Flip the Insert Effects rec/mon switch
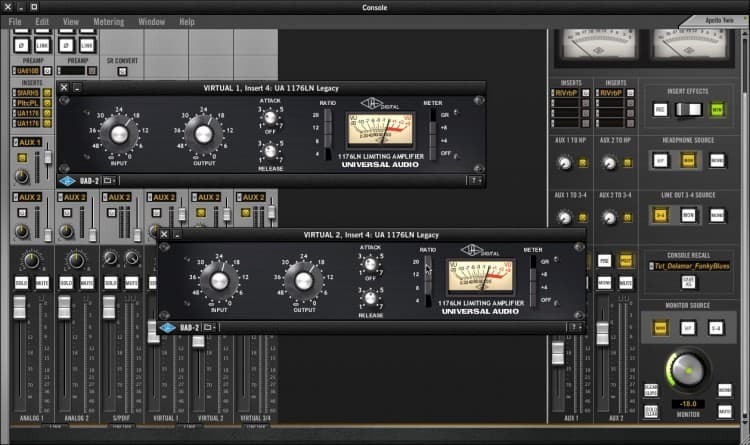 tap(688, 110)
